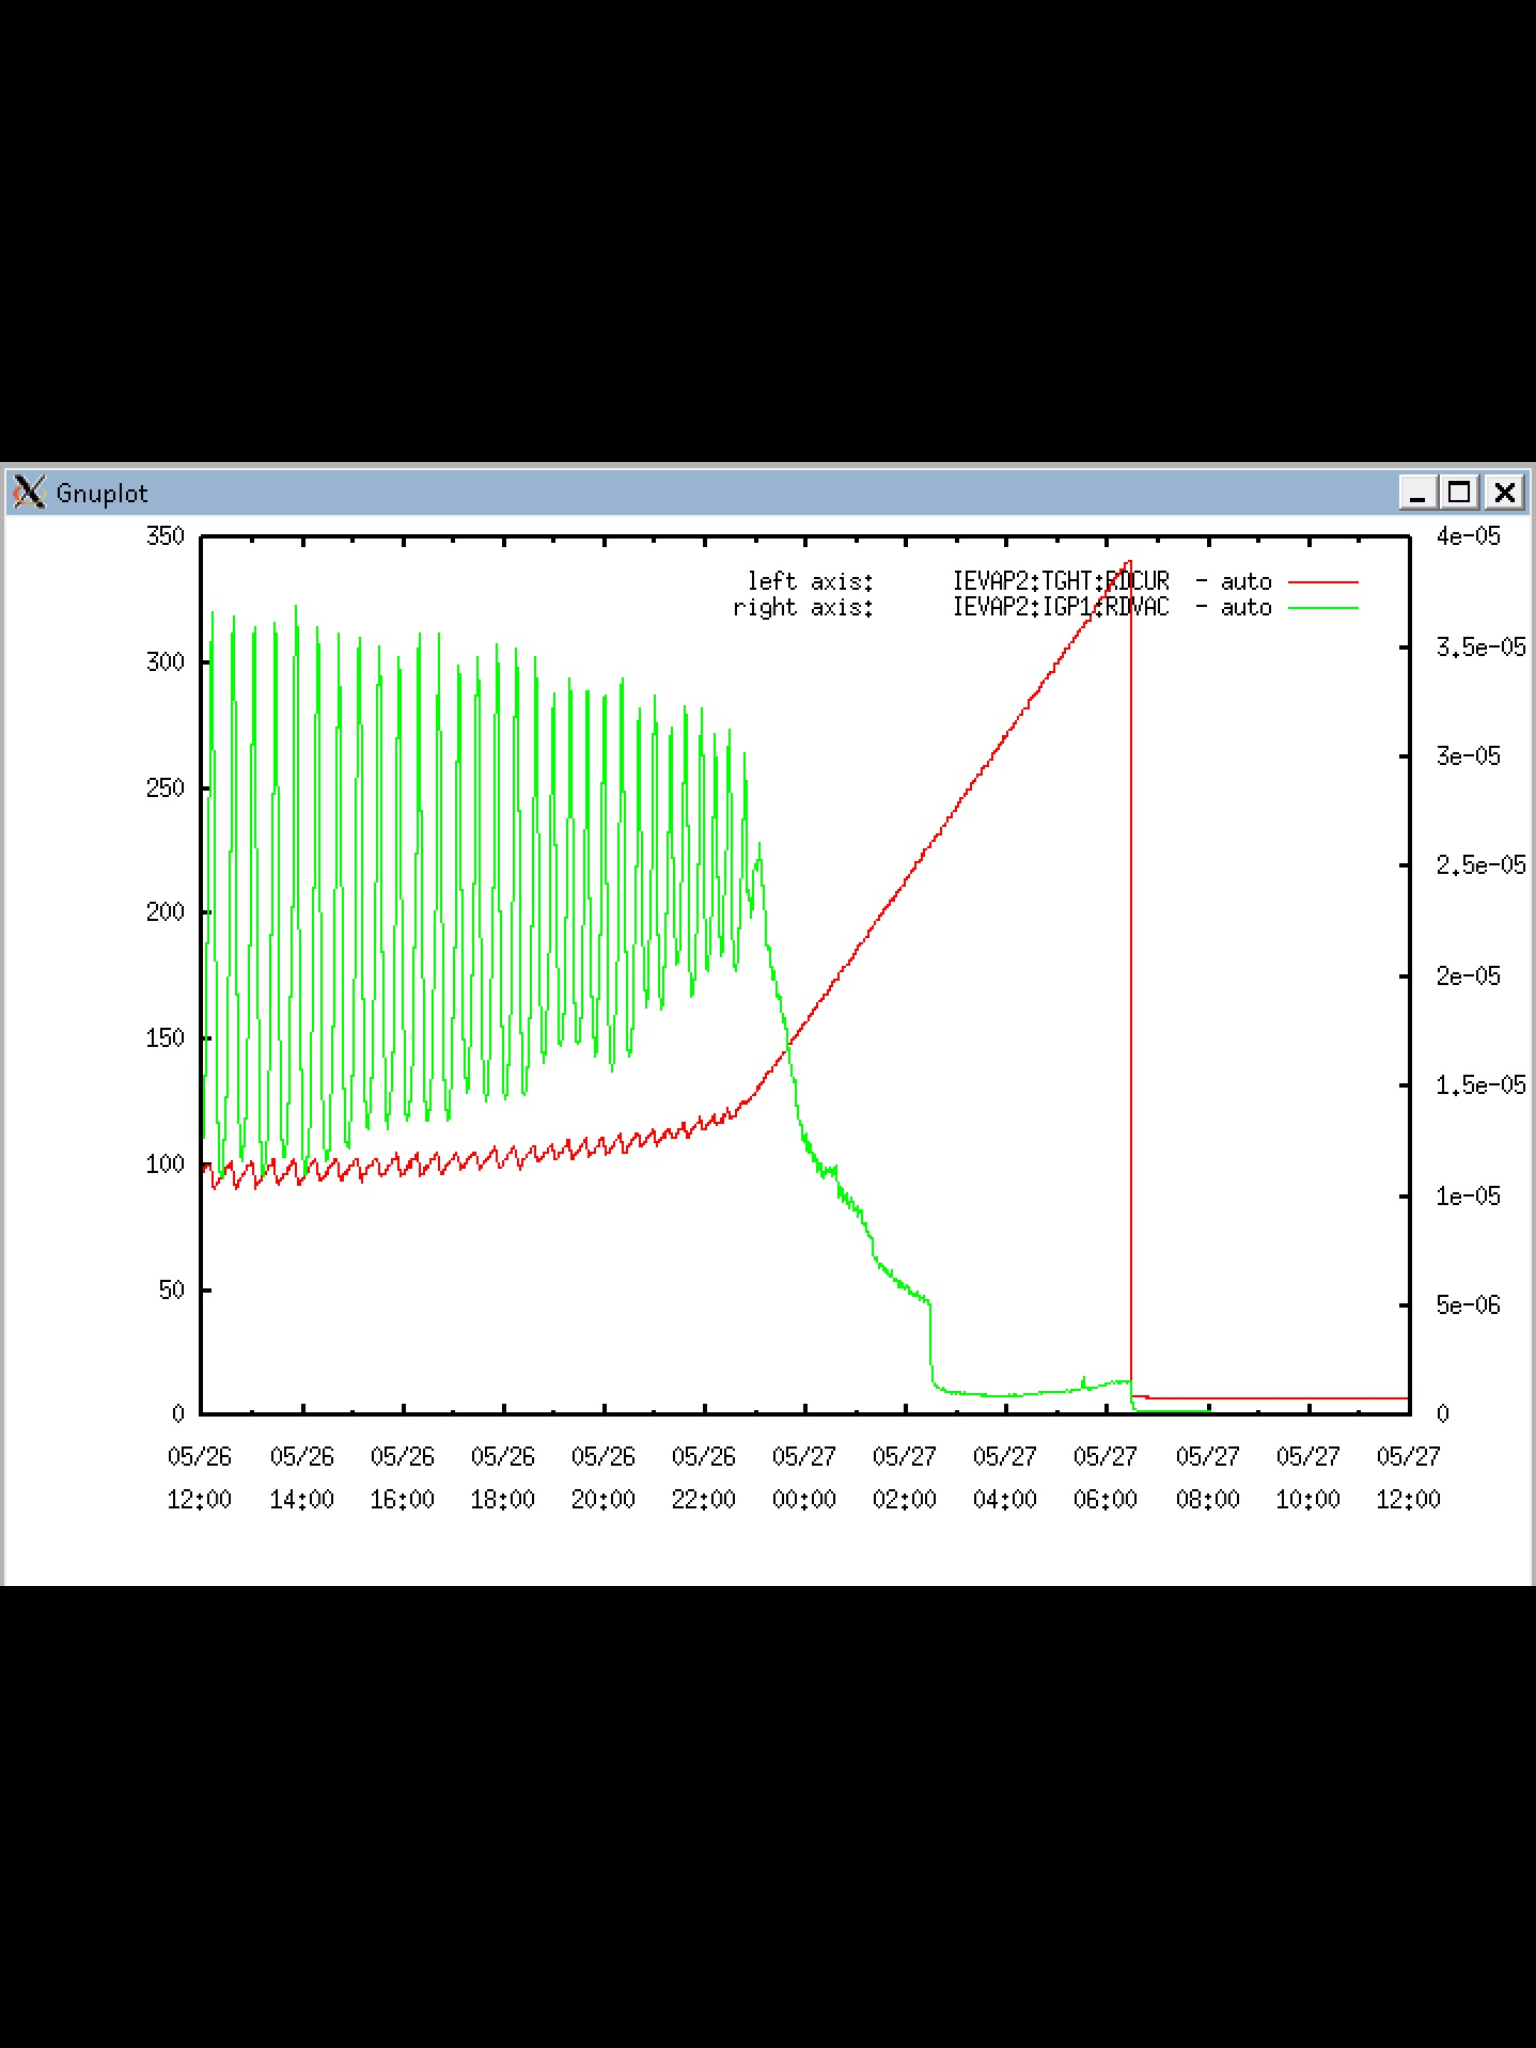This screenshot has height=2048, width=1536.
Task: Click the 05/26 20:00 time axis label
Action: coord(603,1478)
